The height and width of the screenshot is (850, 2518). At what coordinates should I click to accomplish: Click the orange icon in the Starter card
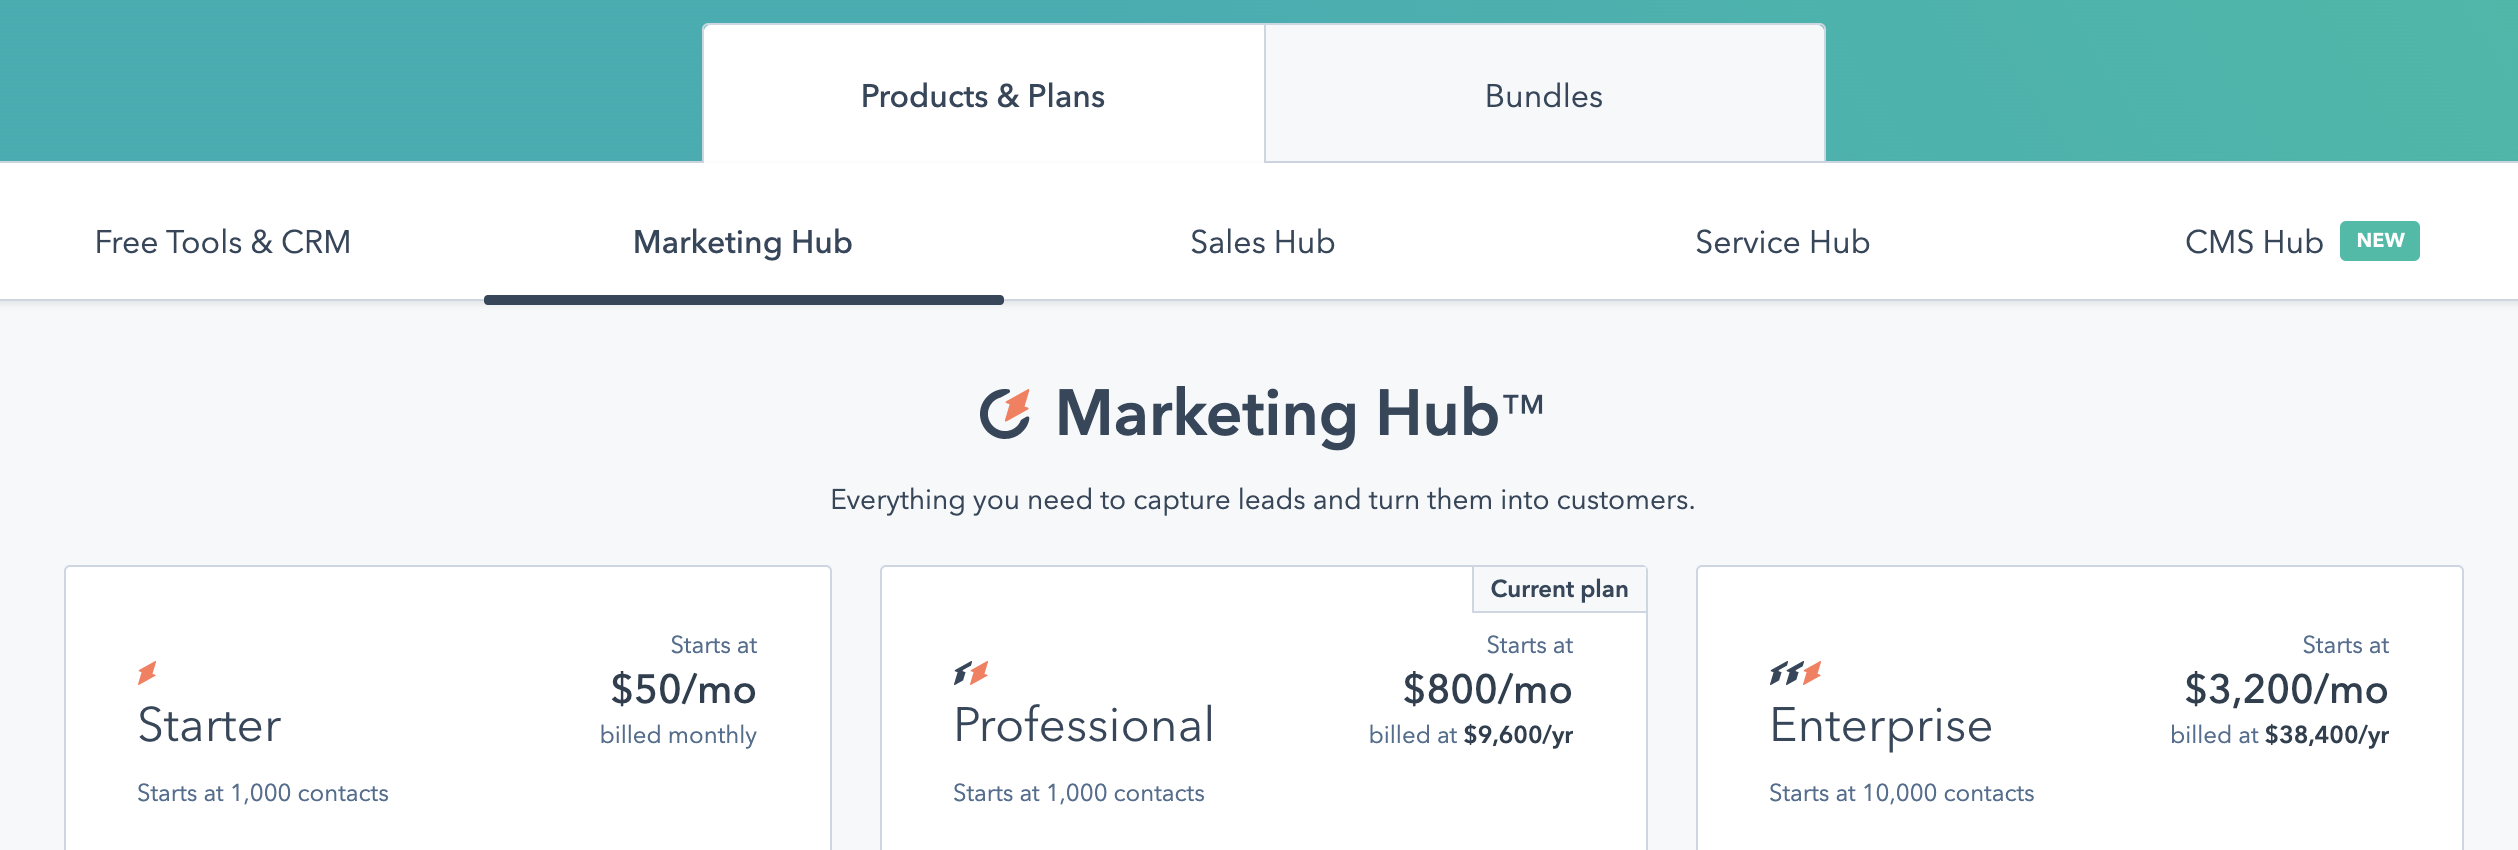point(148,674)
